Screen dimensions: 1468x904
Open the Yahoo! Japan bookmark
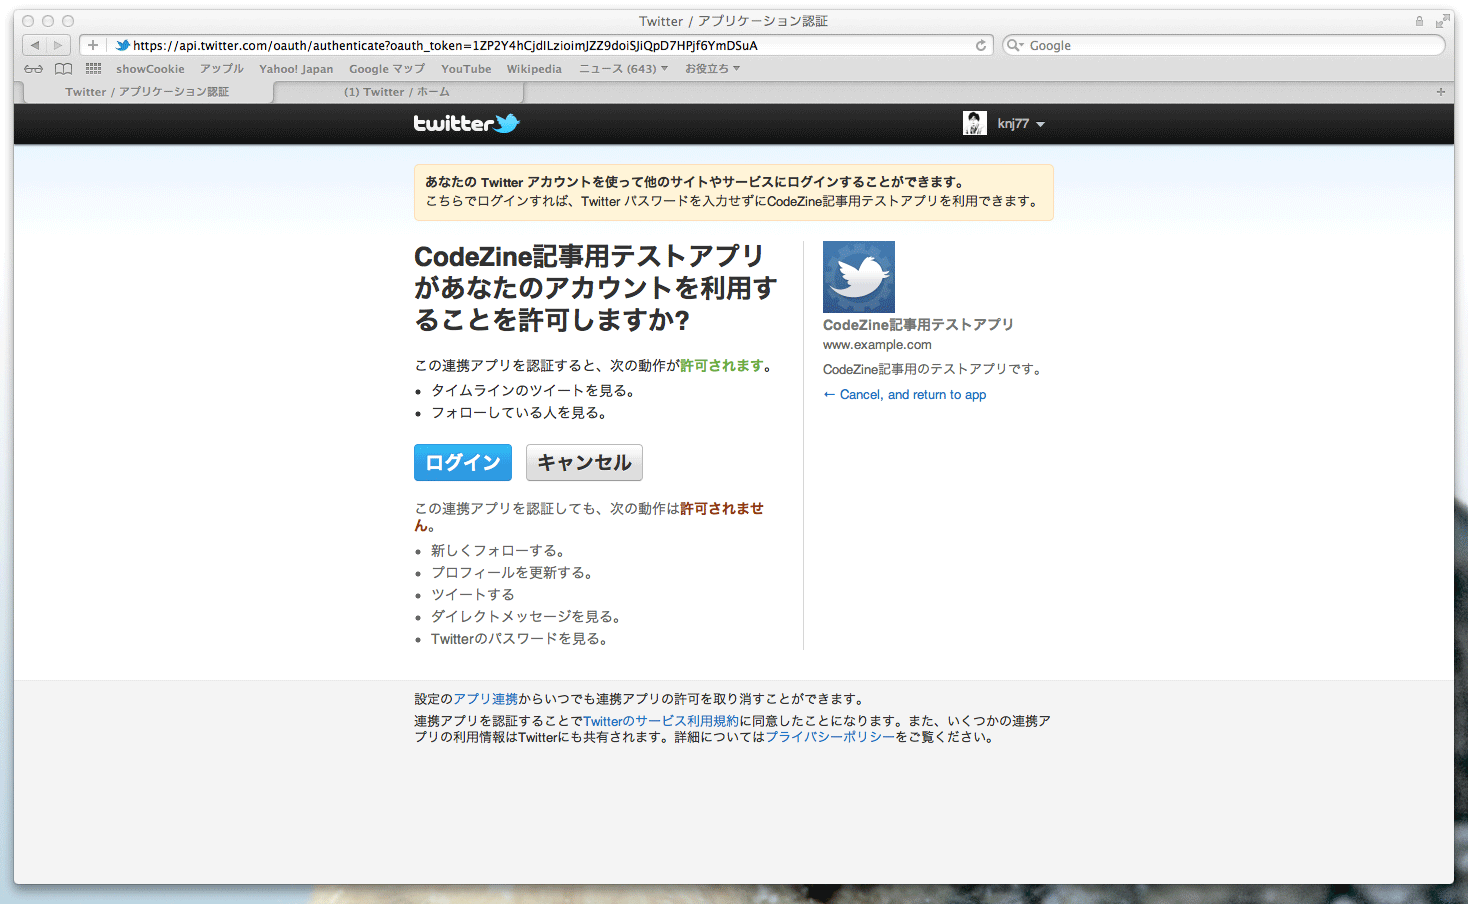point(296,69)
